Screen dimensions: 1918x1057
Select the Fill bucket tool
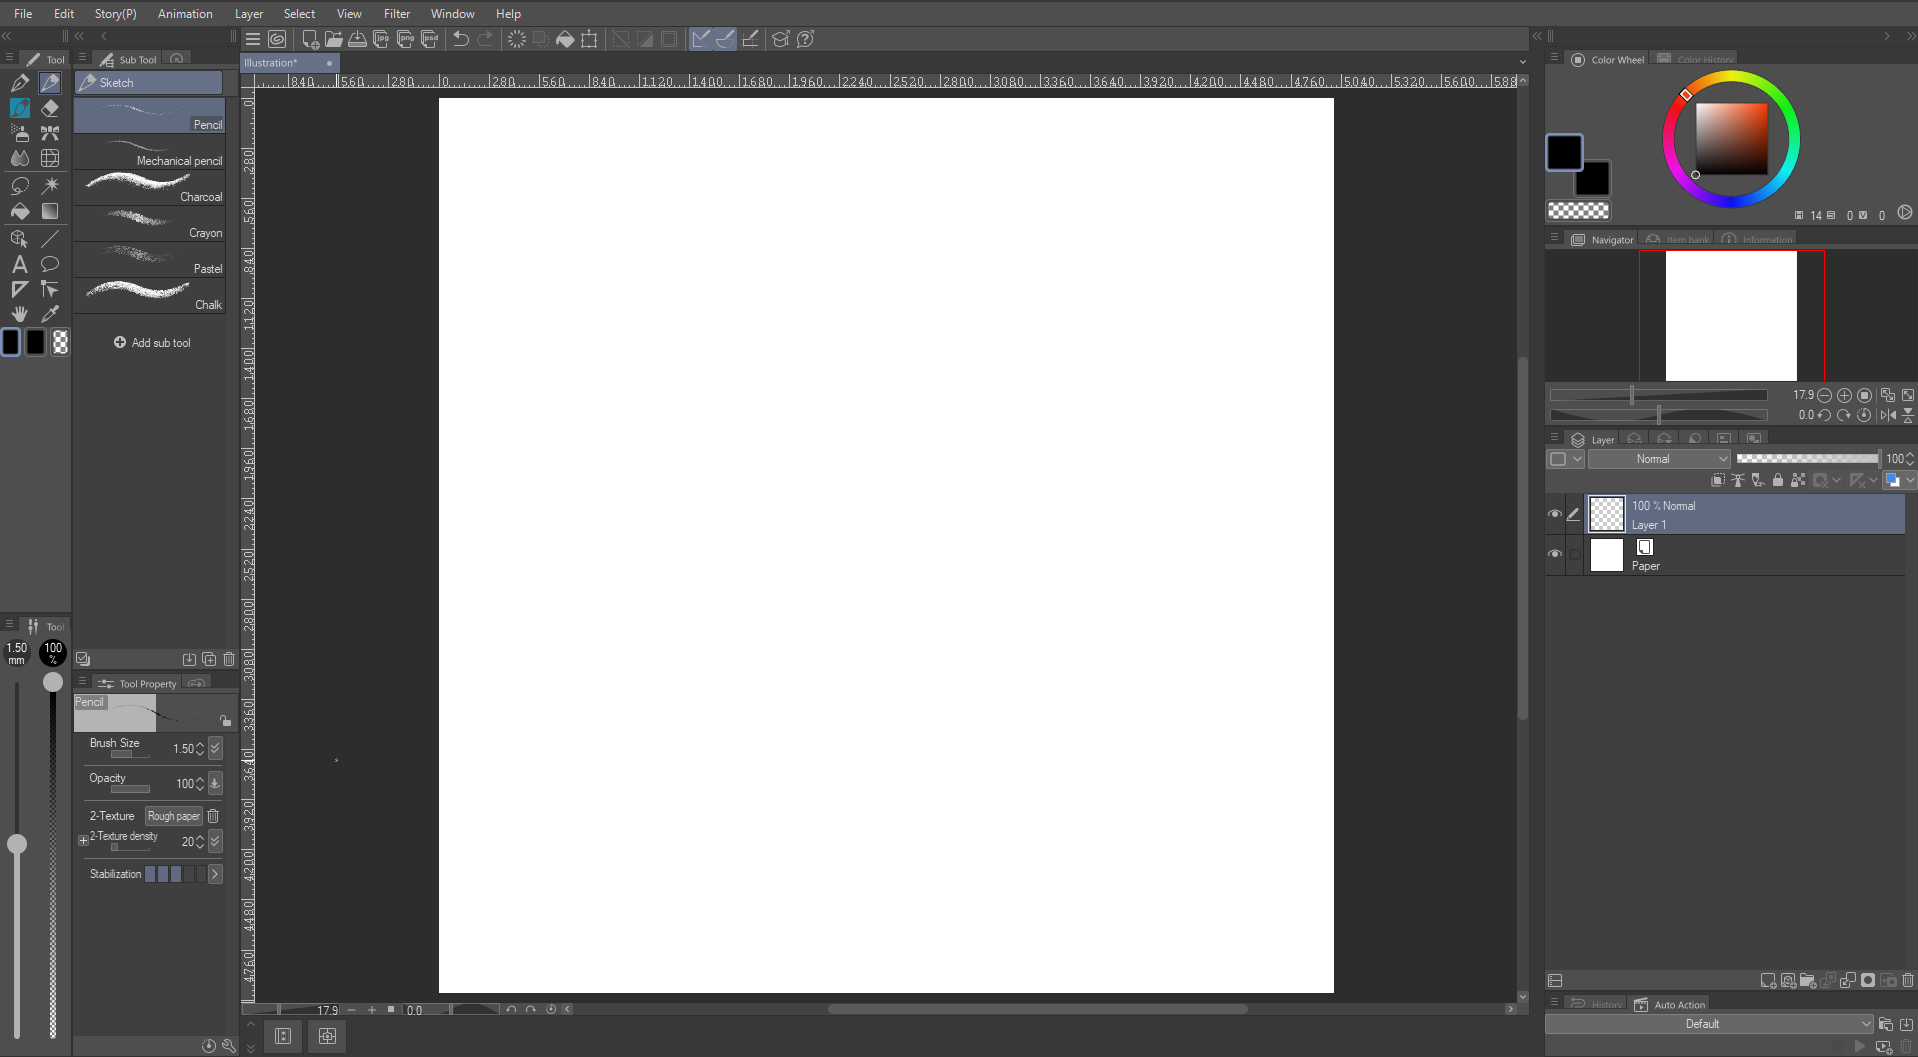pyautogui.click(x=20, y=211)
